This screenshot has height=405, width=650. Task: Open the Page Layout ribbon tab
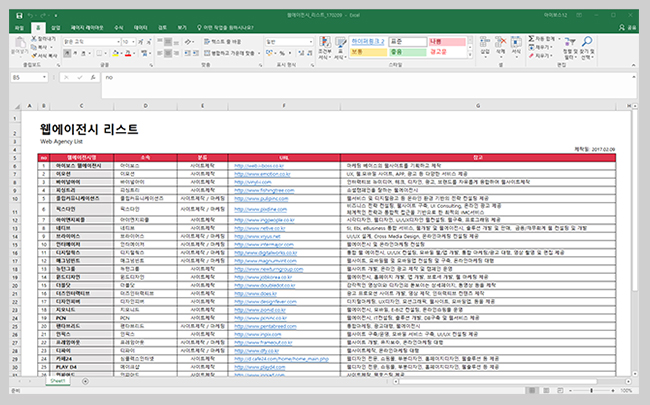[x=87, y=28]
